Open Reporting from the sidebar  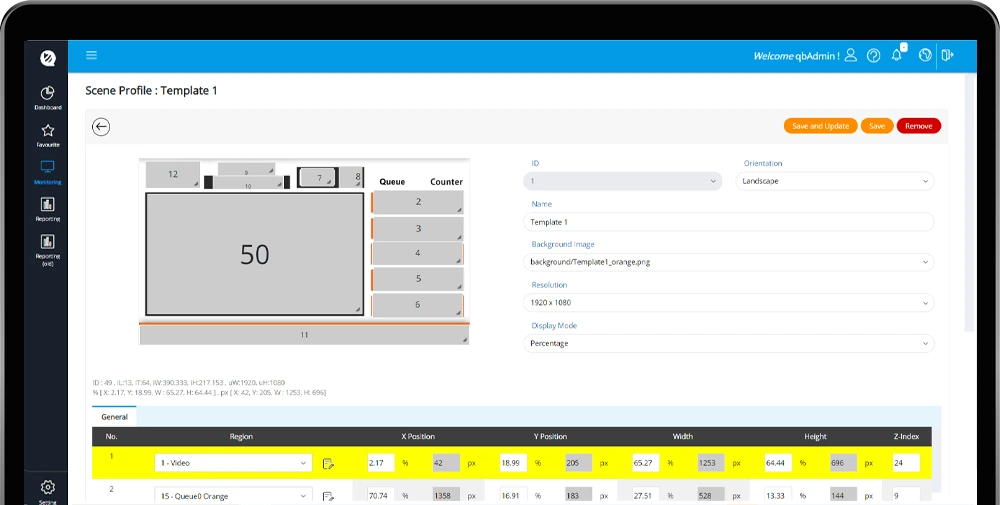[48, 209]
